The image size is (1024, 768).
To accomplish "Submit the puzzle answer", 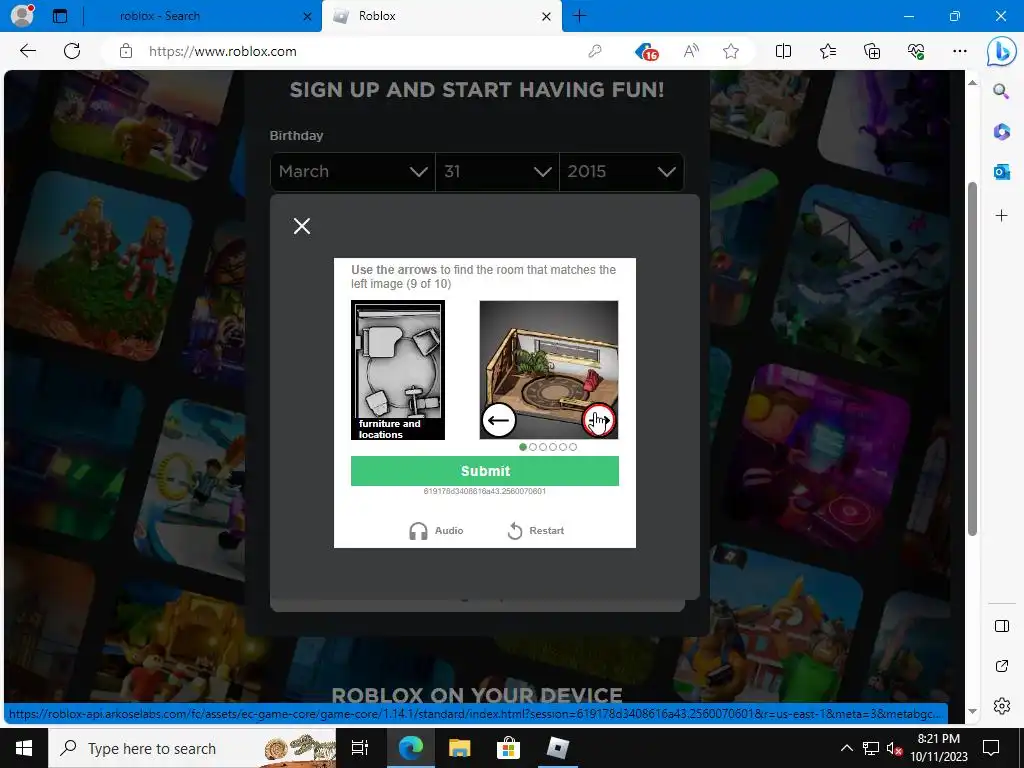I will tap(485, 471).
